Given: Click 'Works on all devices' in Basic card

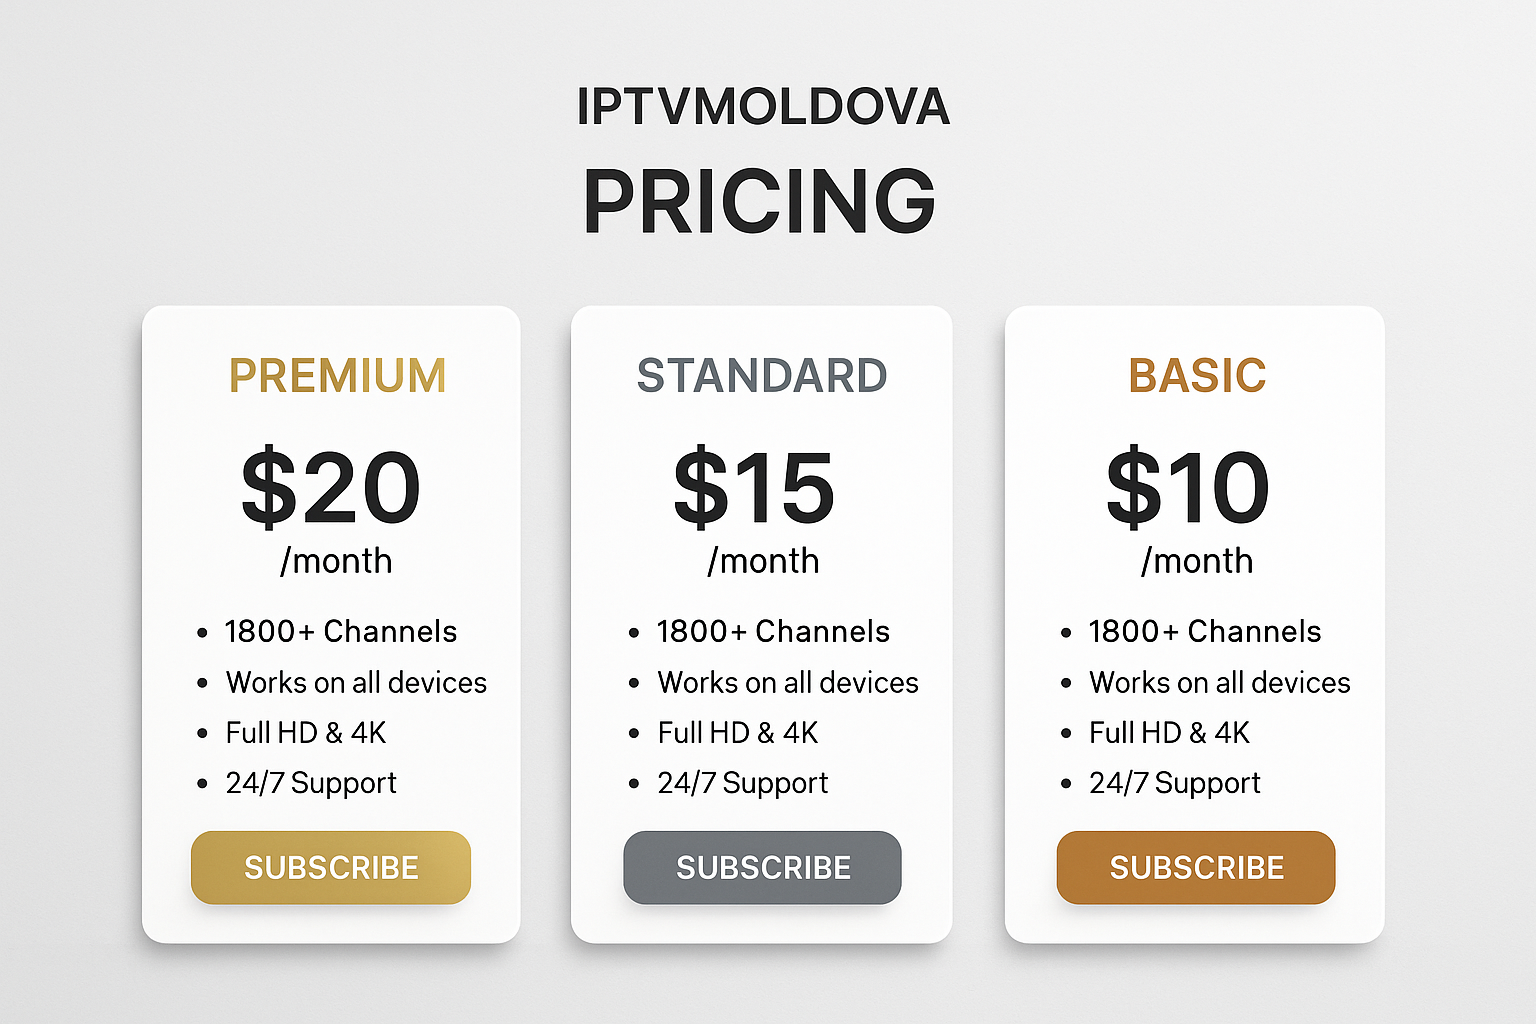Looking at the screenshot, I should [x=1220, y=682].
